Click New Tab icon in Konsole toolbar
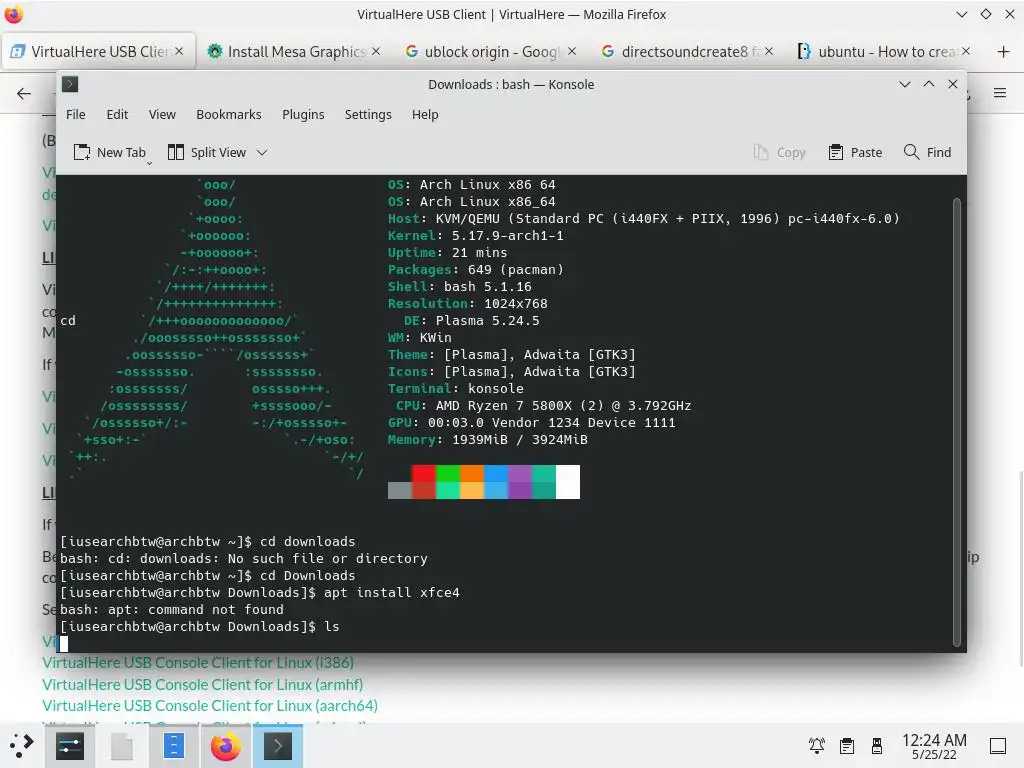This screenshot has height=768, width=1024. click(109, 152)
